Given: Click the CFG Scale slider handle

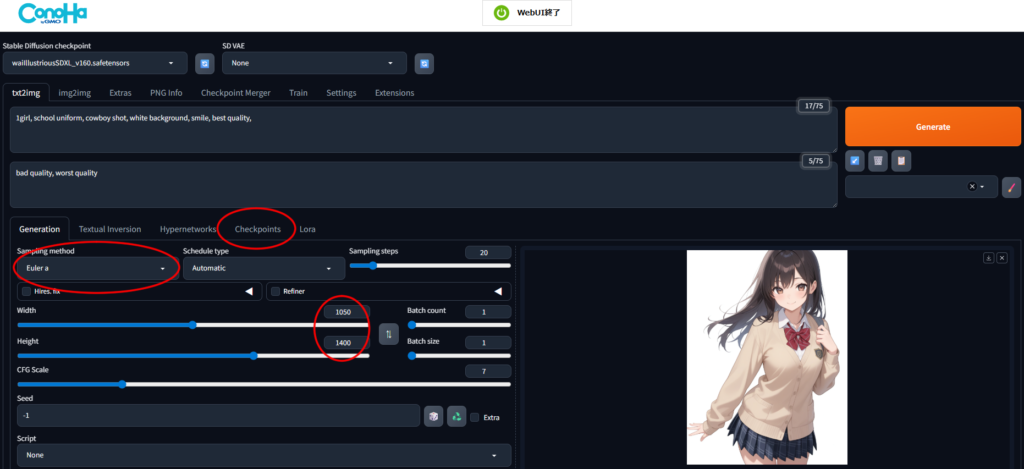Looking at the screenshot, I should pos(122,384).
